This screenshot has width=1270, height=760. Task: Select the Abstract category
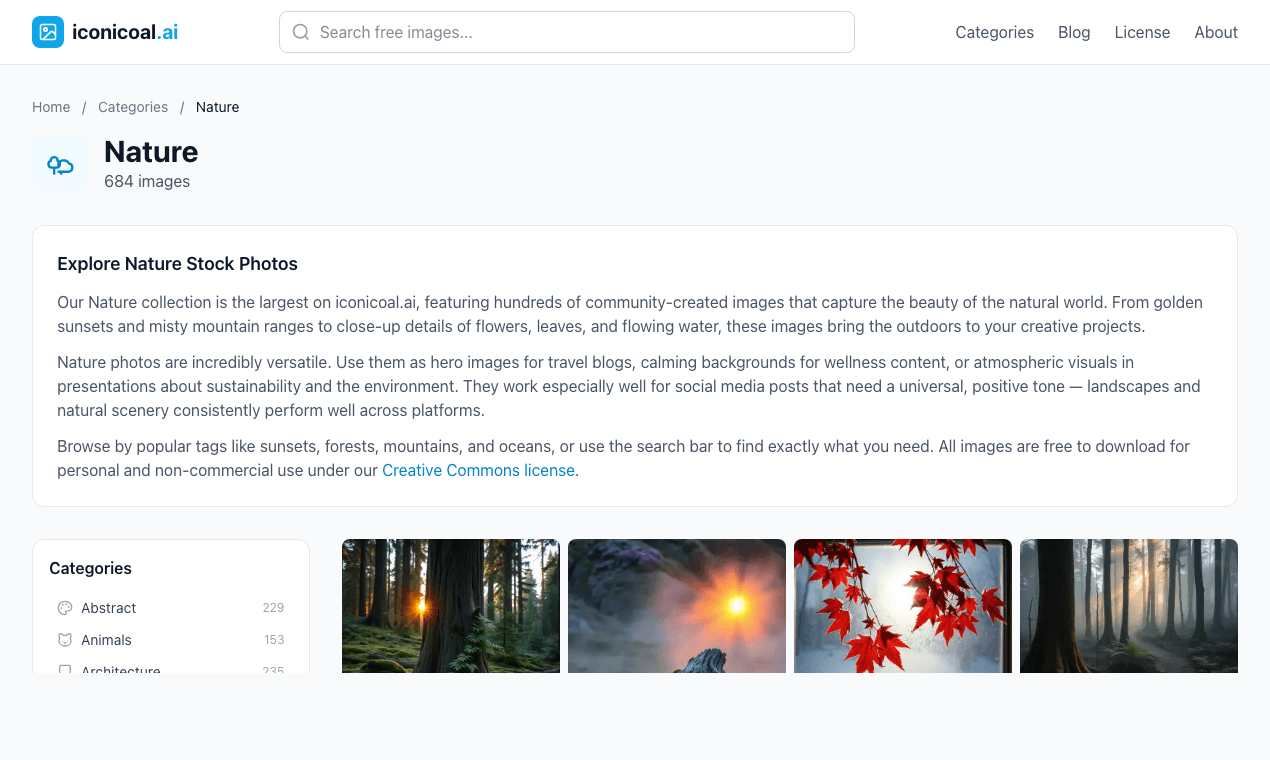109,608
